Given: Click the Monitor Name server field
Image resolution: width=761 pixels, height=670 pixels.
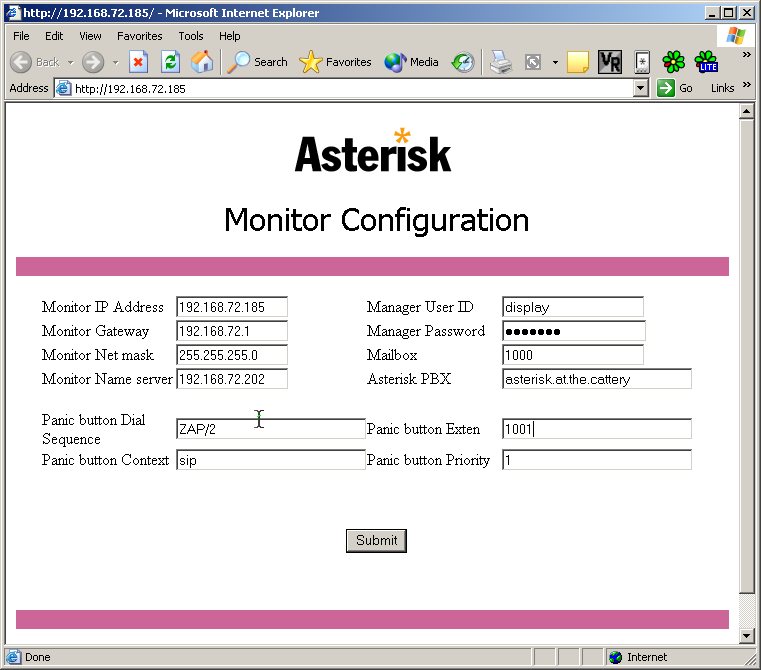Looking at the screenshot, I should click(232, 379).
